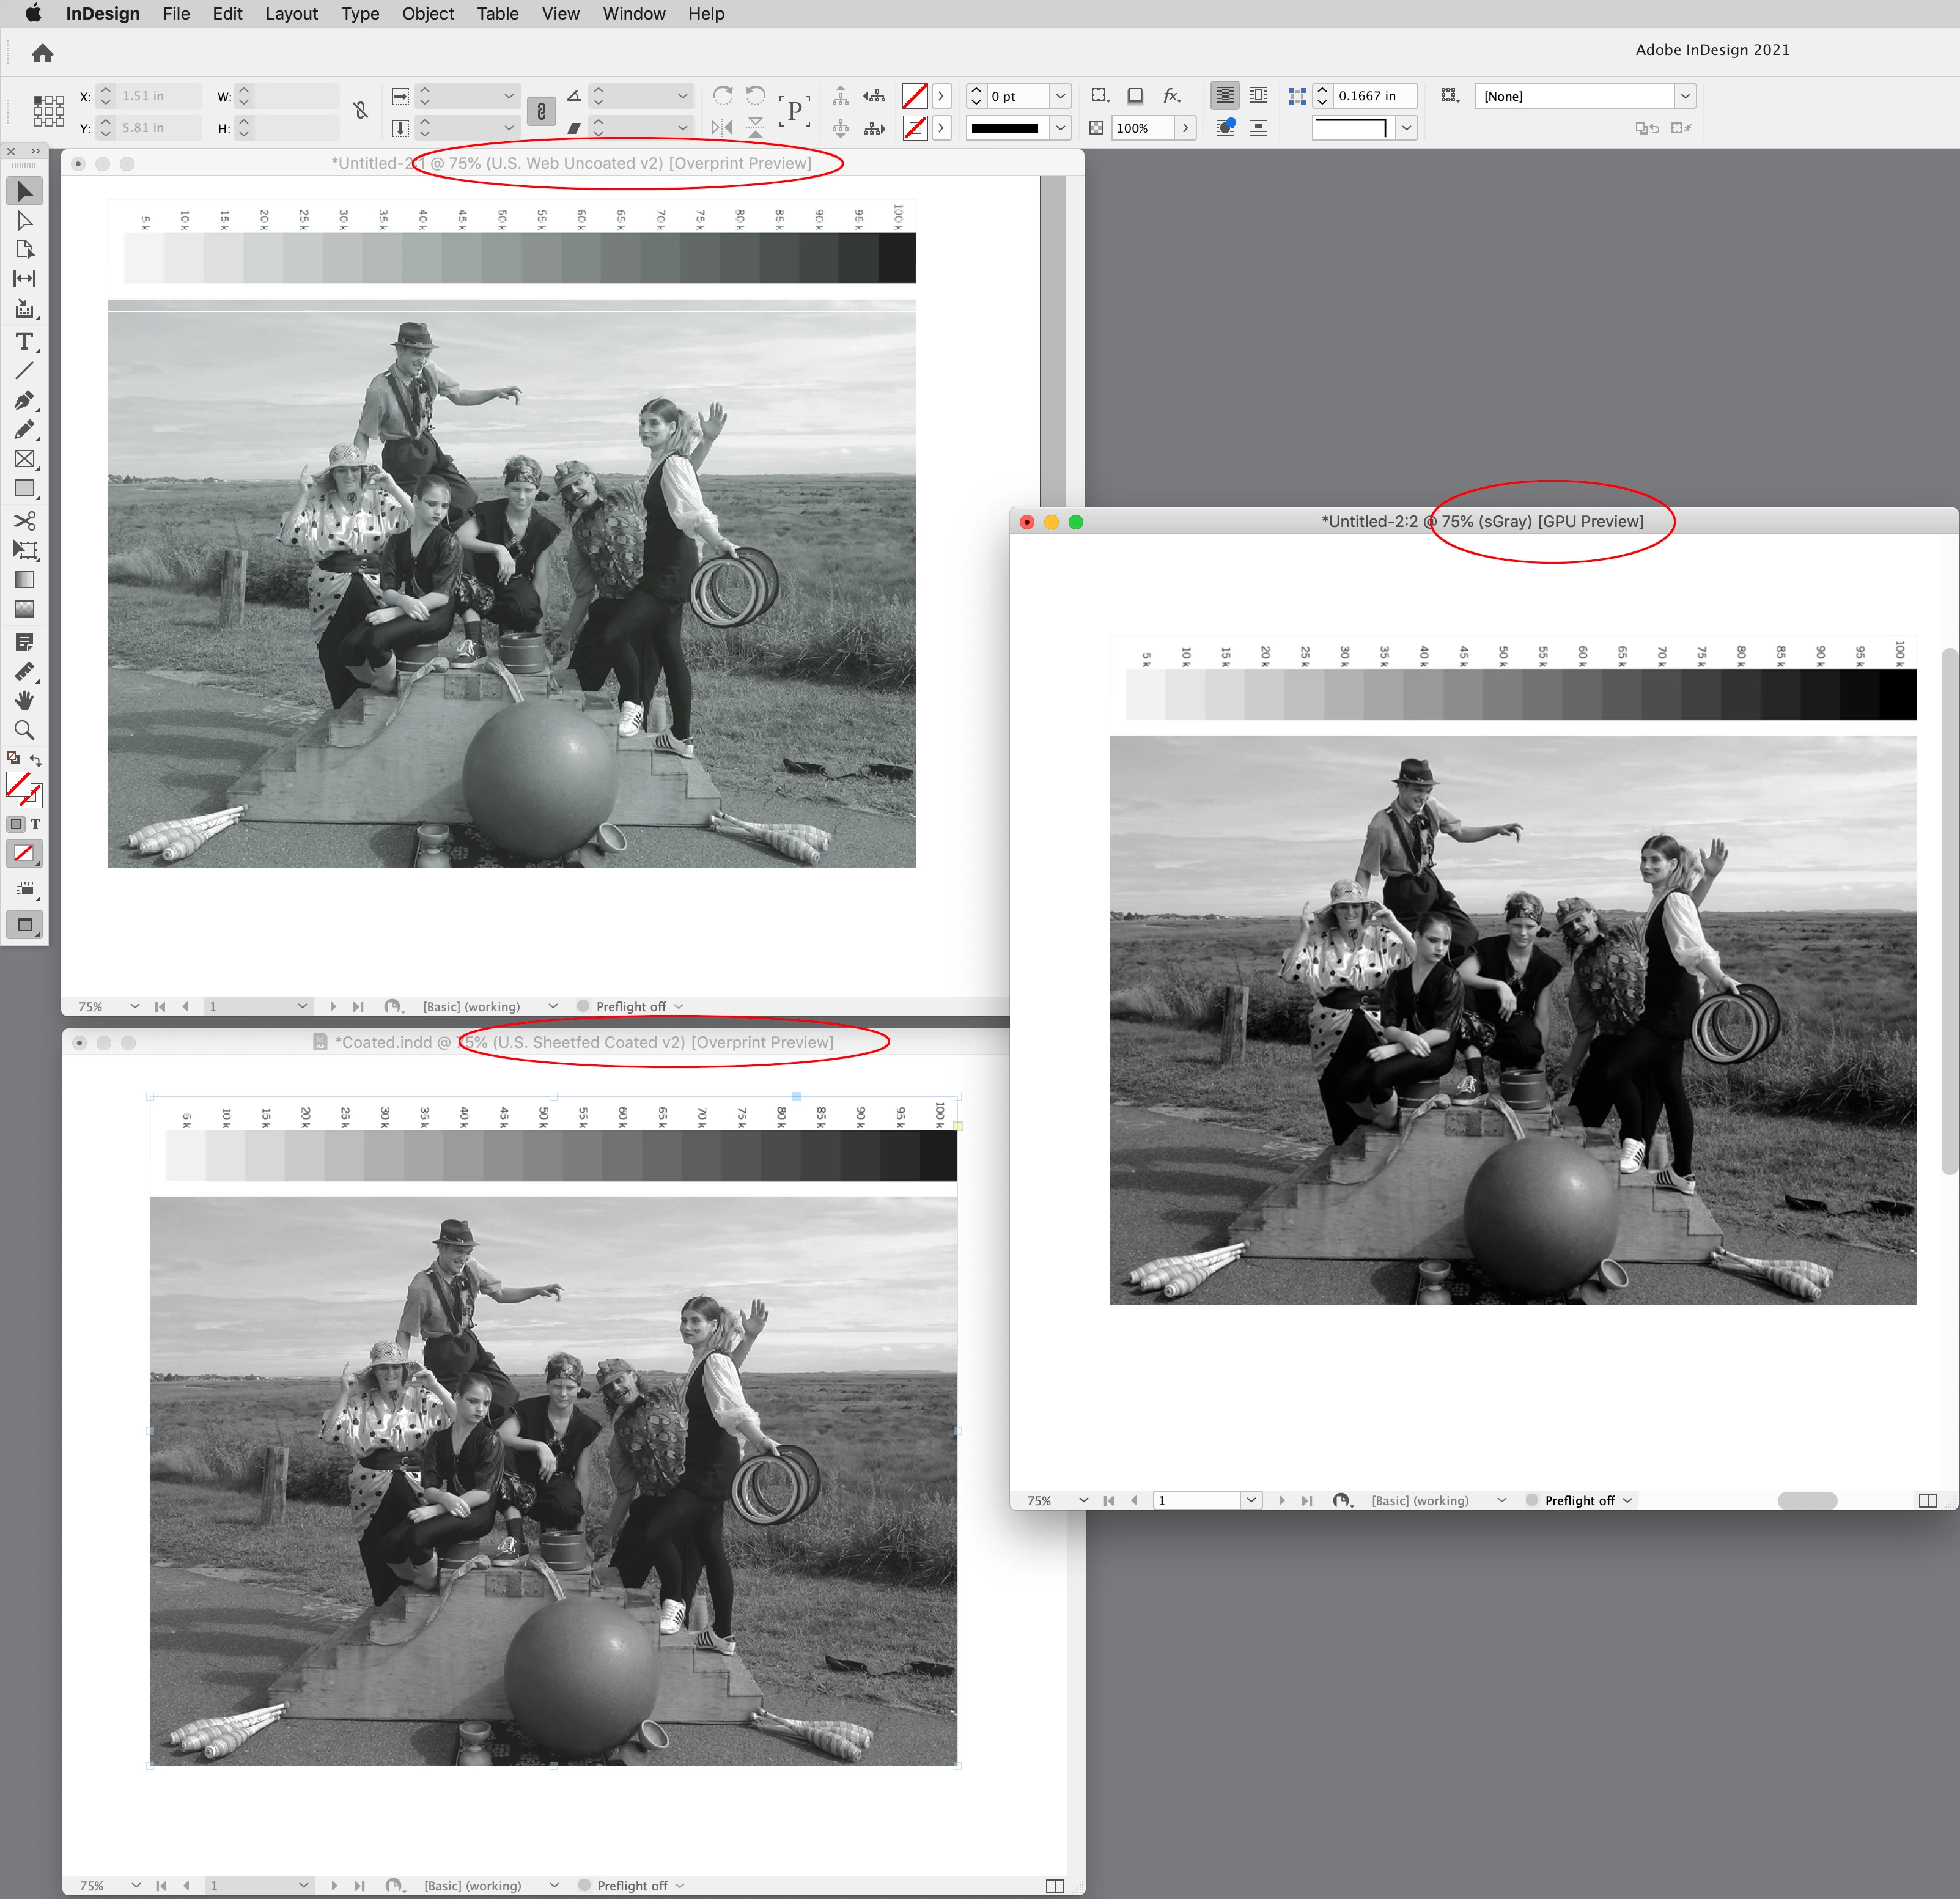Select the Pen tool

[x=24, y=400]
